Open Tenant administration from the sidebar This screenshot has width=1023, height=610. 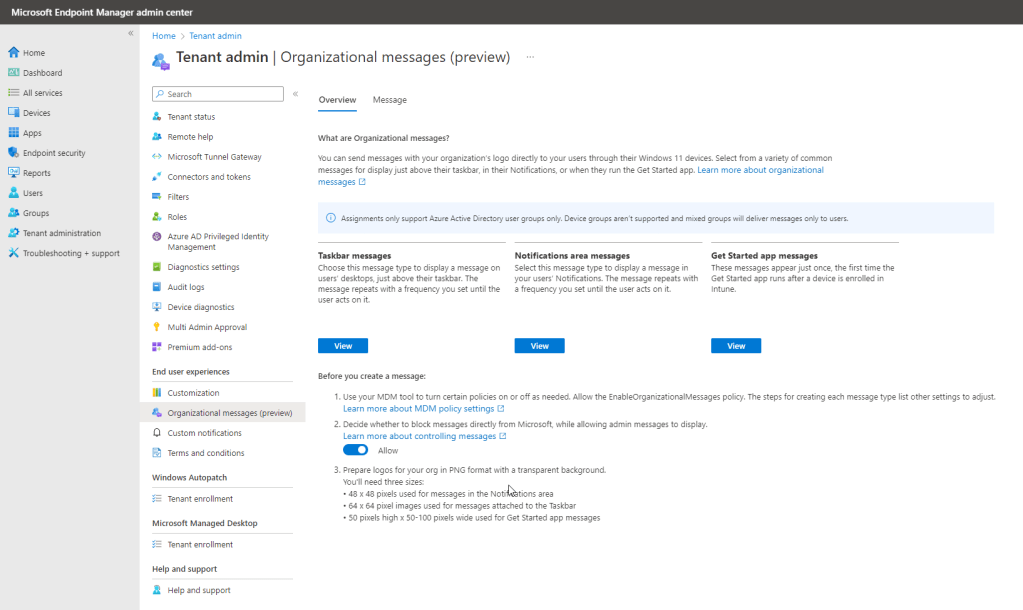pyautogui.click(x=12, y=232)
